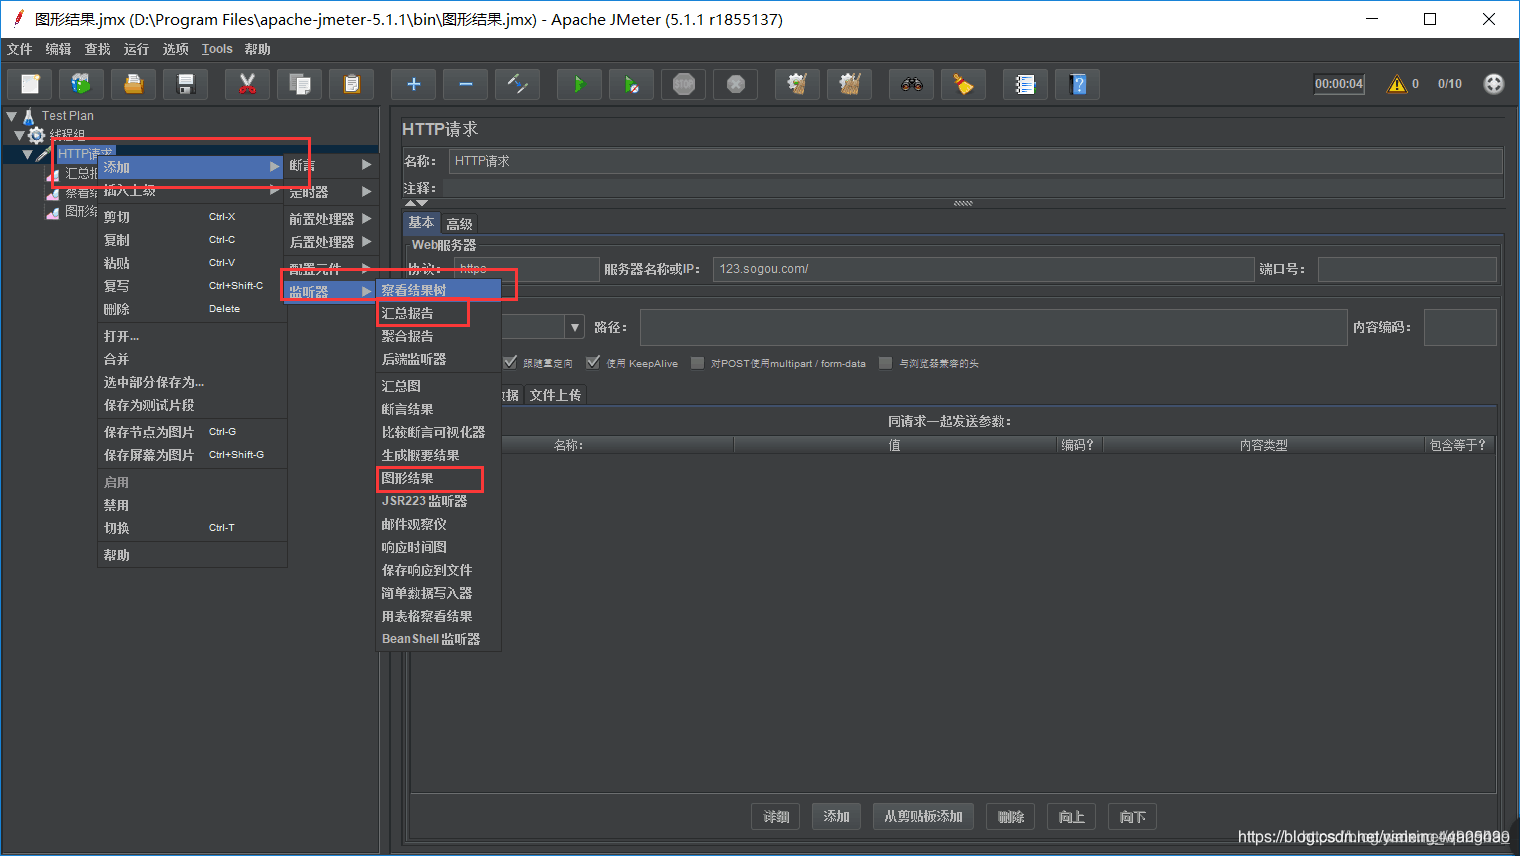Viewport: 1520px width, 856px height.
Task: Collapse all nodes with minus icon
Action: [x=465, y=85]
